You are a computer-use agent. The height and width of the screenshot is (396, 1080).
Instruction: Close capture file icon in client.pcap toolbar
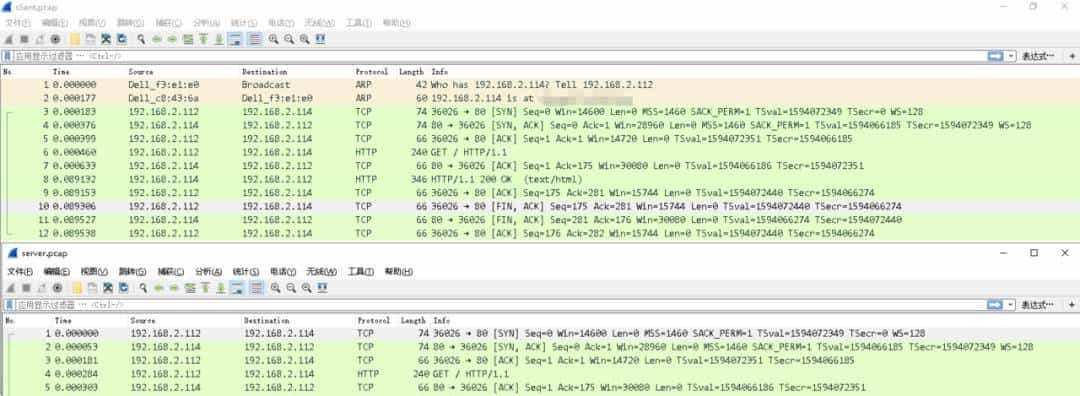(106, 39)
